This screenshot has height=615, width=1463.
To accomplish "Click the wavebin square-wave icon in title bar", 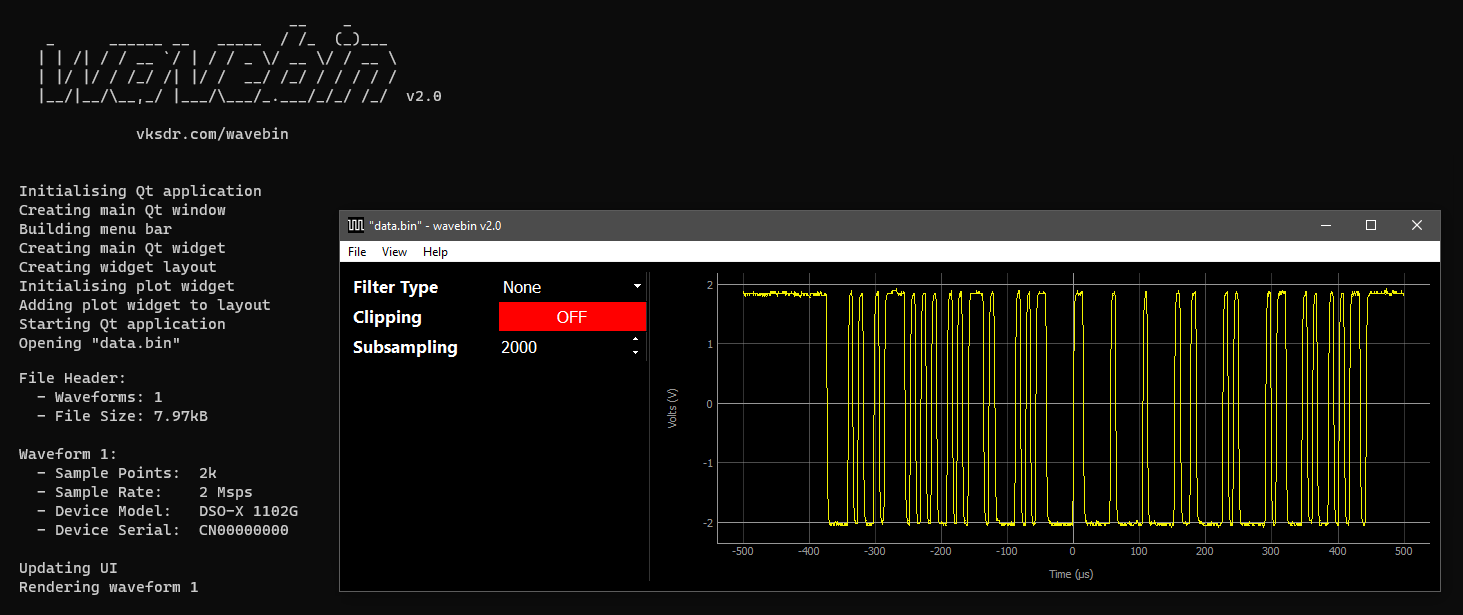I will [x=356, y=226].
